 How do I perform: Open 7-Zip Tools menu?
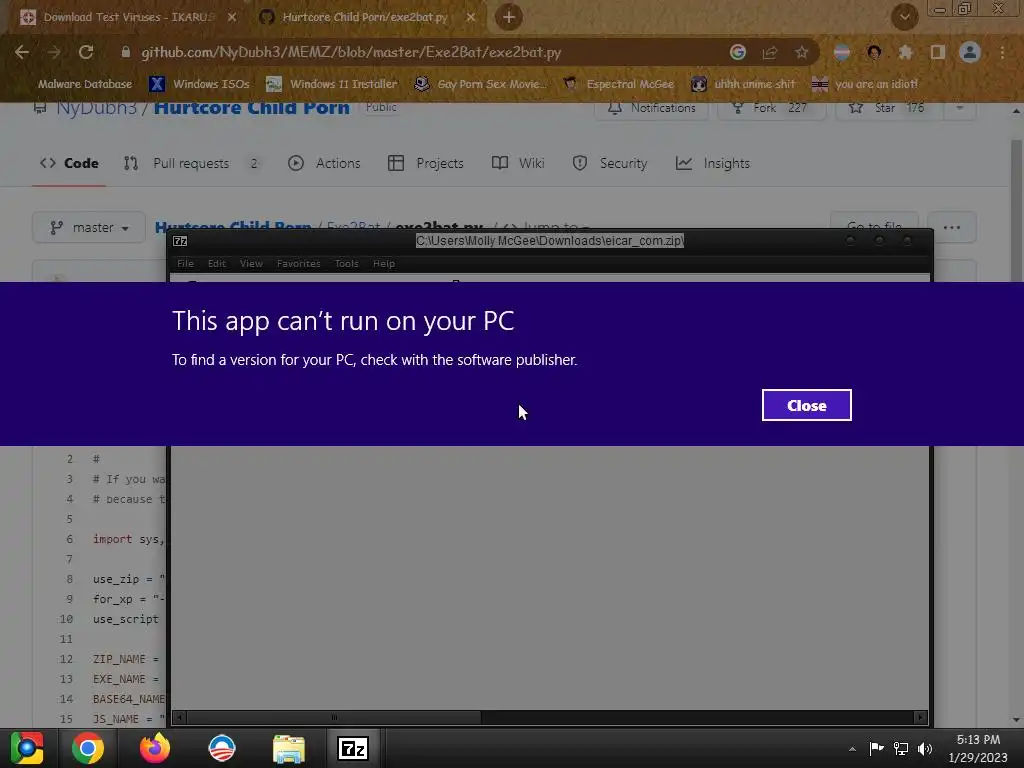click(347, 264)
